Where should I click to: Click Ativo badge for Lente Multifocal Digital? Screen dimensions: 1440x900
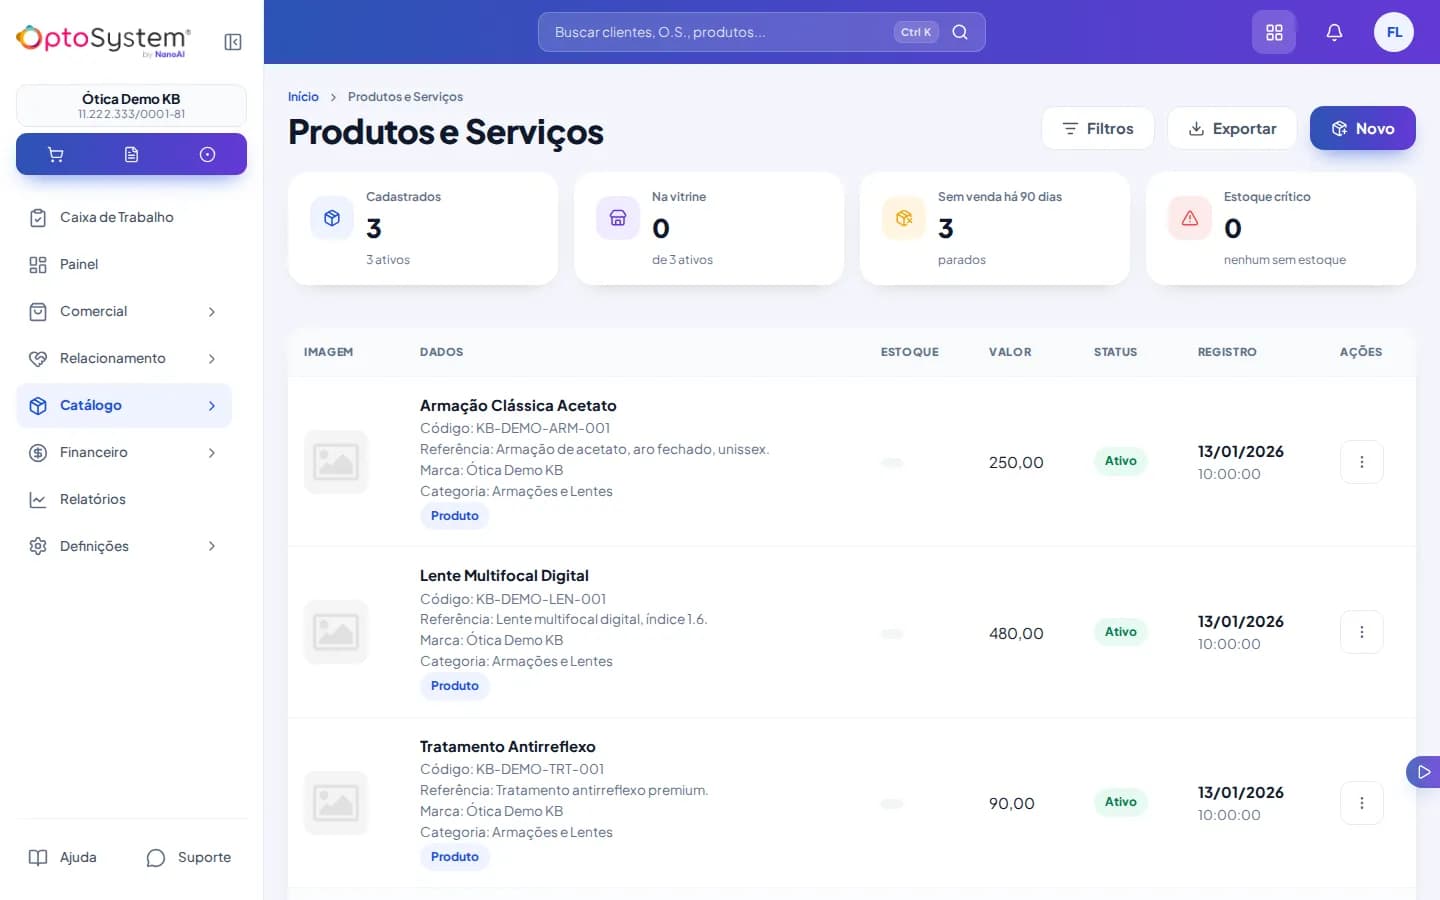[1121, 631]
